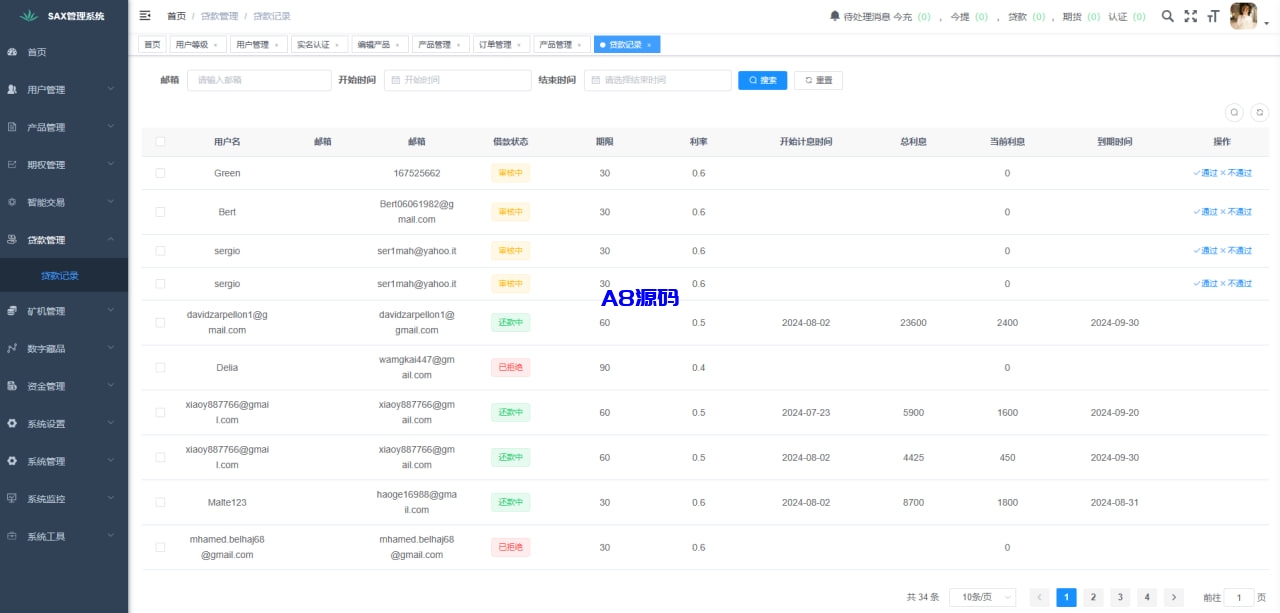
Task: Open the font size icon in header
Action: pyautogui.click(x=1213, y=16)
